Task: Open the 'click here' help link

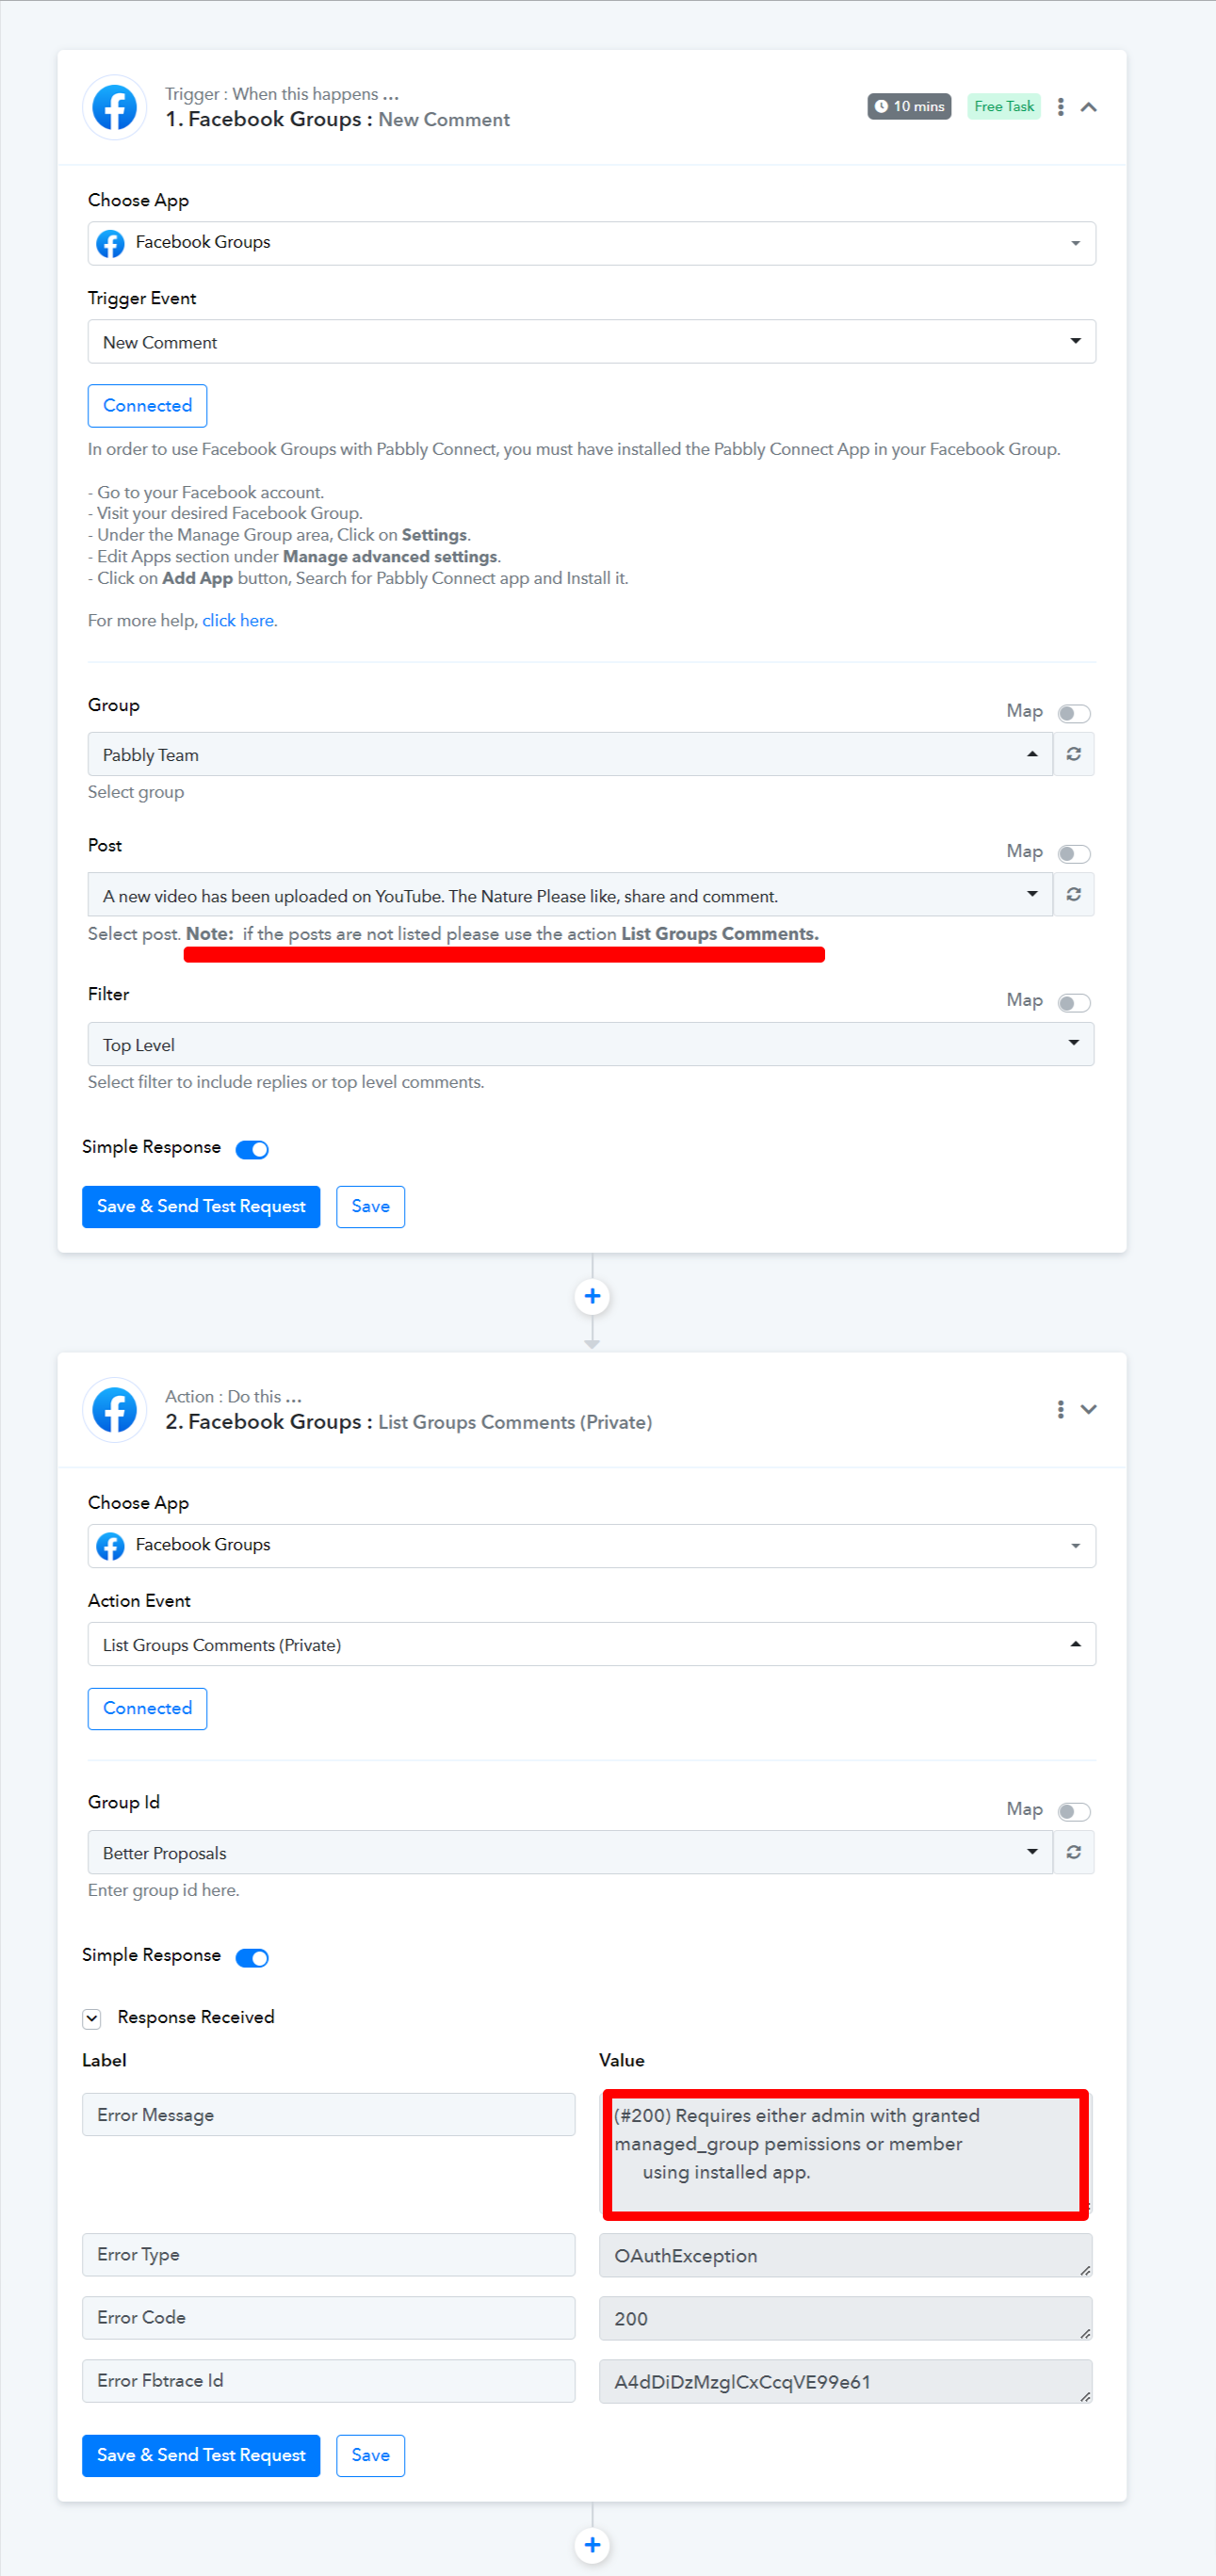Action: (x=240, y=620)
